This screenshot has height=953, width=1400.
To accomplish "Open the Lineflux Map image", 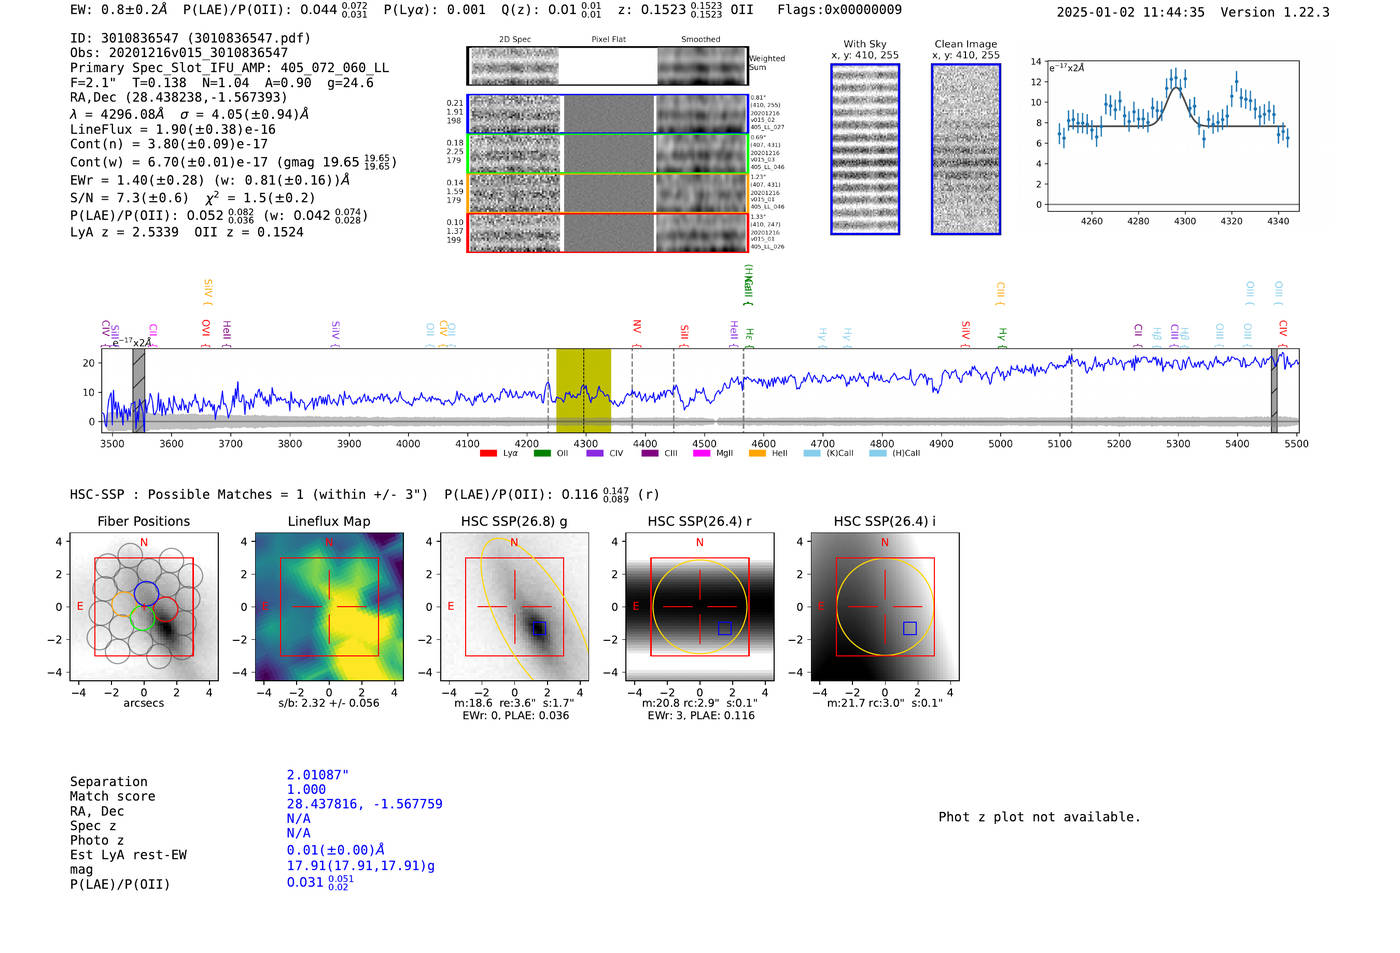I will tap(329, 607).
